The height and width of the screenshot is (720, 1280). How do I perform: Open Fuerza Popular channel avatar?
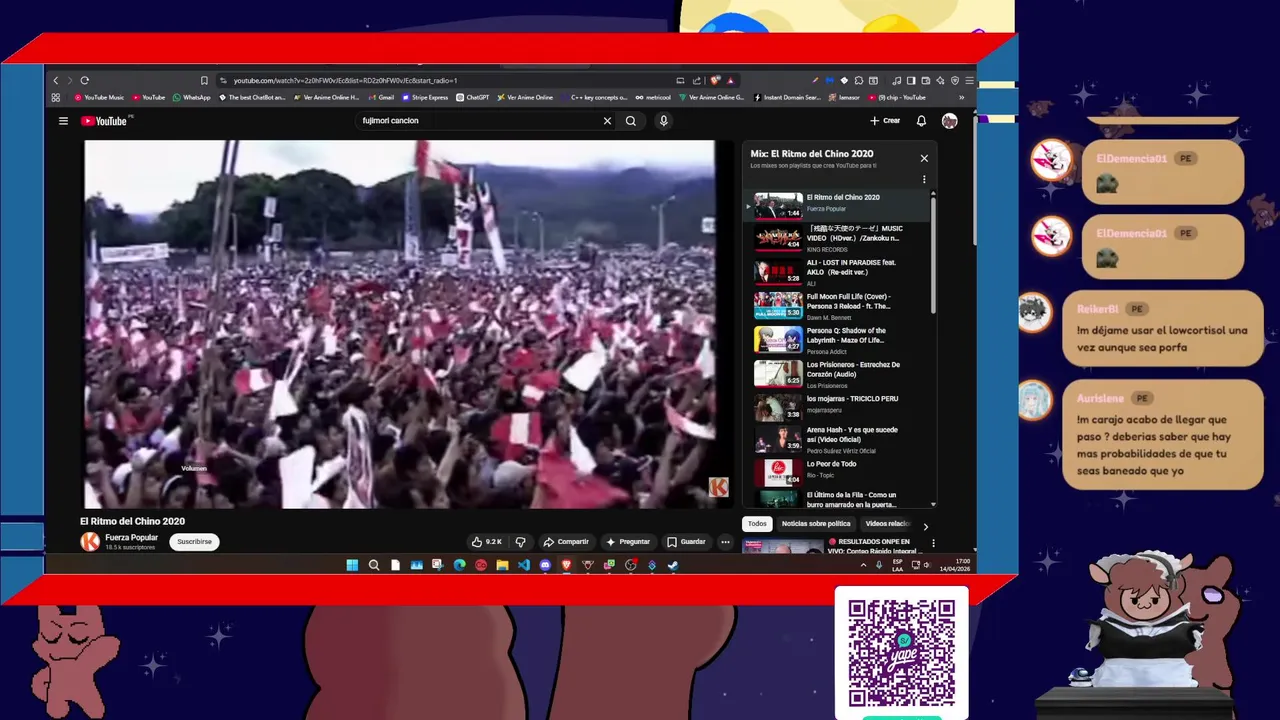(x=90, y=541)
